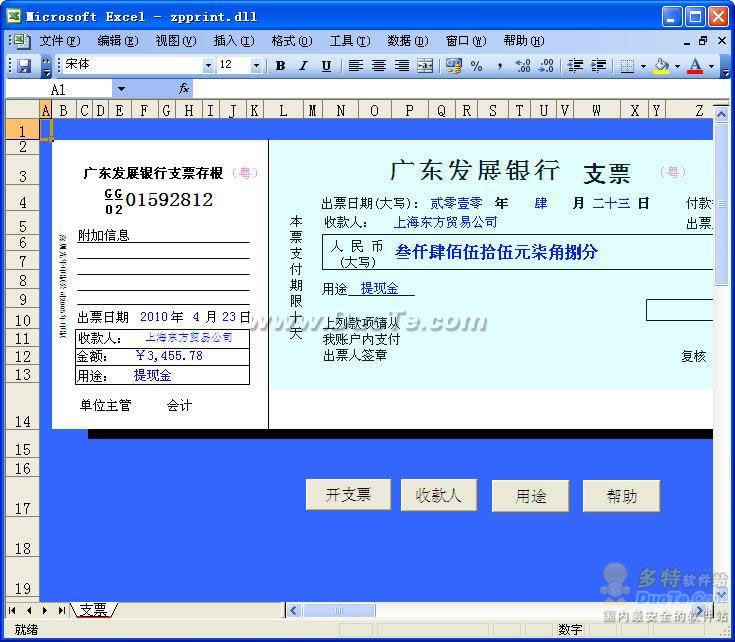This screenshot has height=642, width=735.
Task: Open 帮助 menu
Action: (524, 41)
